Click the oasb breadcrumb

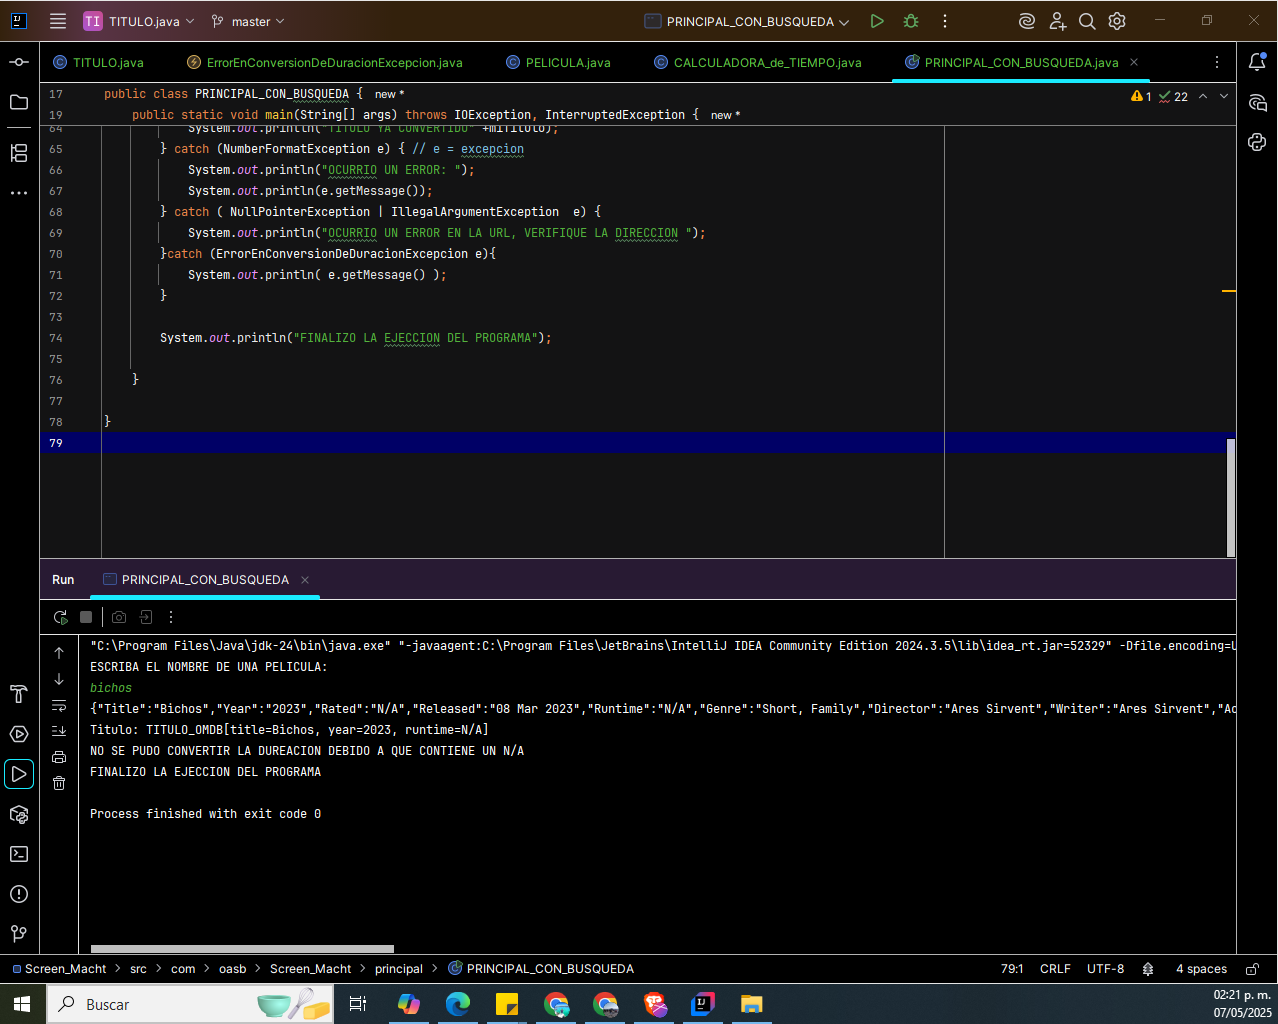pyautogui.click(x=232, y=969)
